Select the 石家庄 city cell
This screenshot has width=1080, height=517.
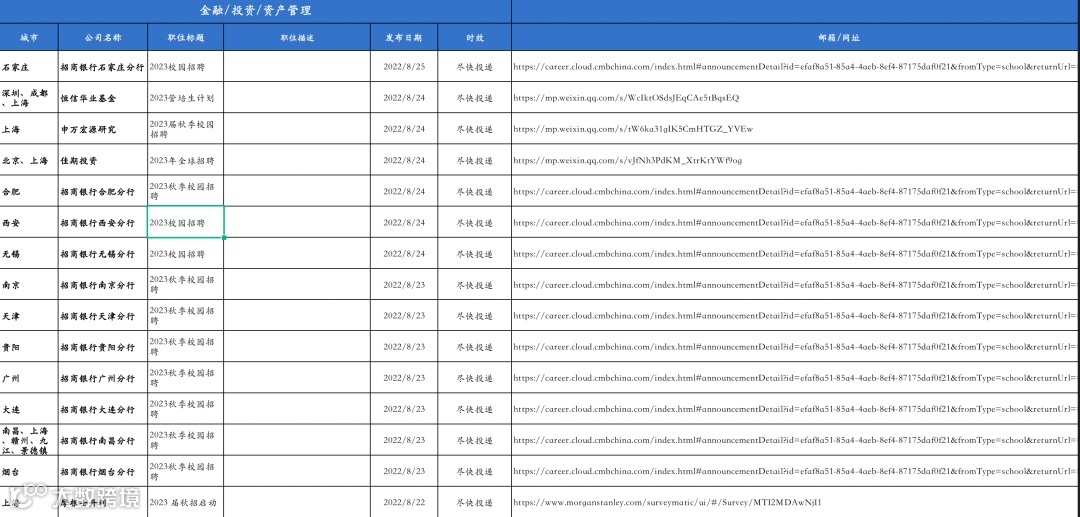[29, 67]
